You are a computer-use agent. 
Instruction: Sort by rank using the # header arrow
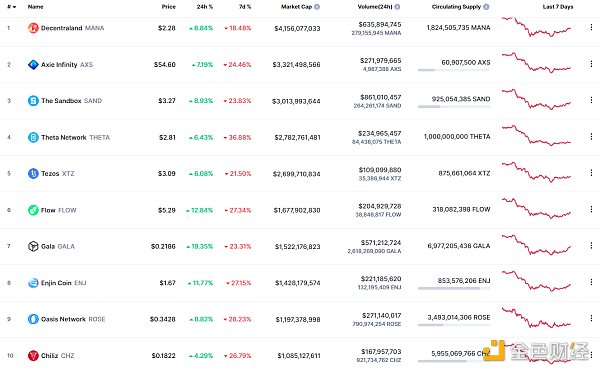[12, 7]
